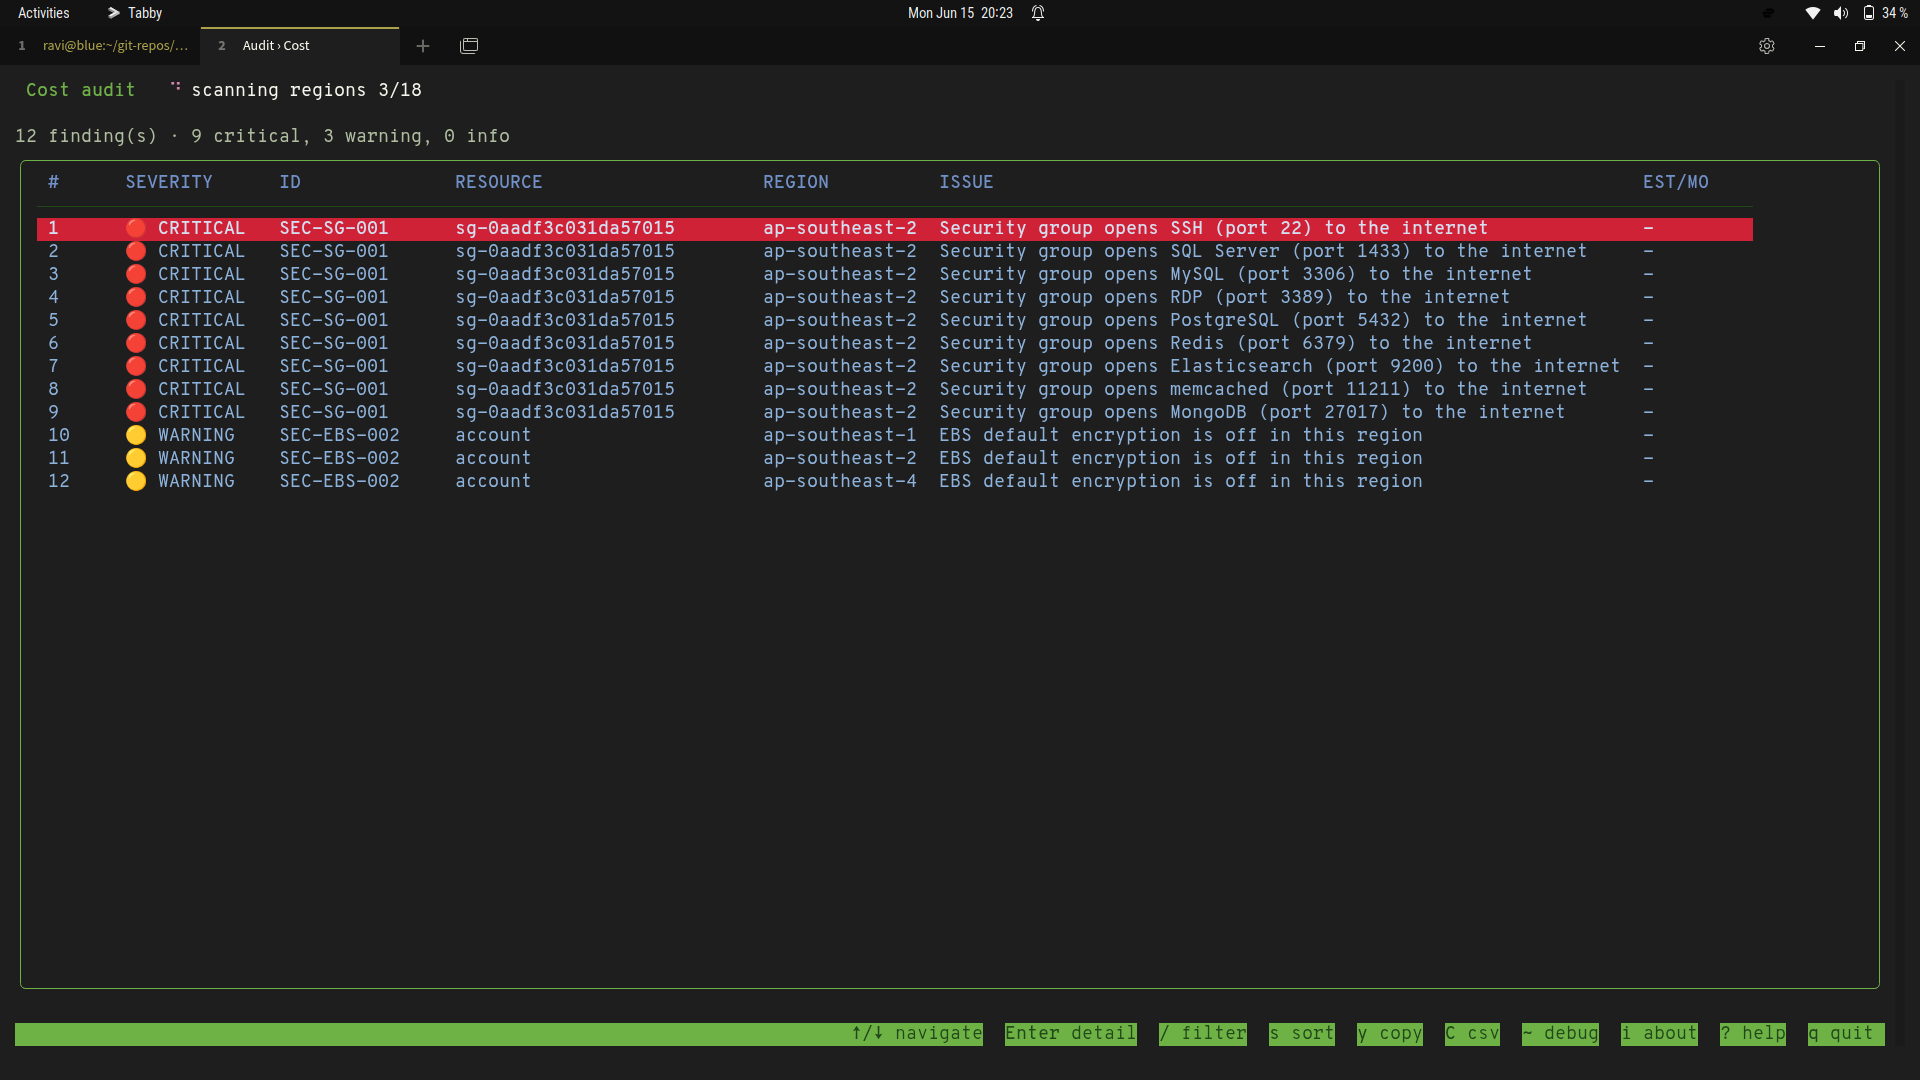Select the MySQL port 3306 finding row
Viewport: 1920px width, 1080px height.
895,275
